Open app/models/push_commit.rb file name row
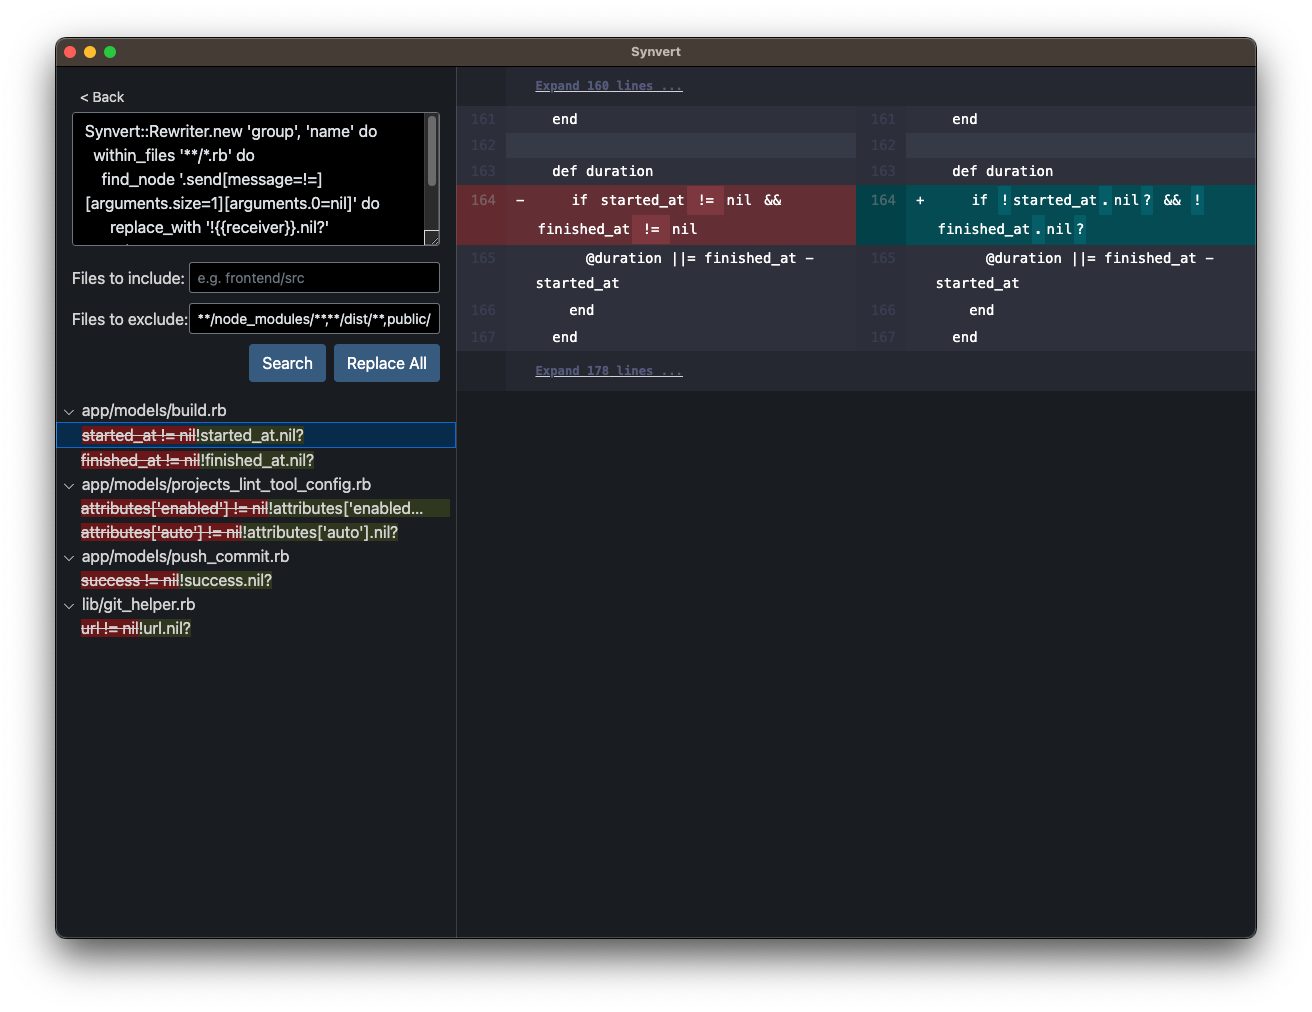The width and height of the screenshot is (1312, 1012). click(x=185, y=556)
